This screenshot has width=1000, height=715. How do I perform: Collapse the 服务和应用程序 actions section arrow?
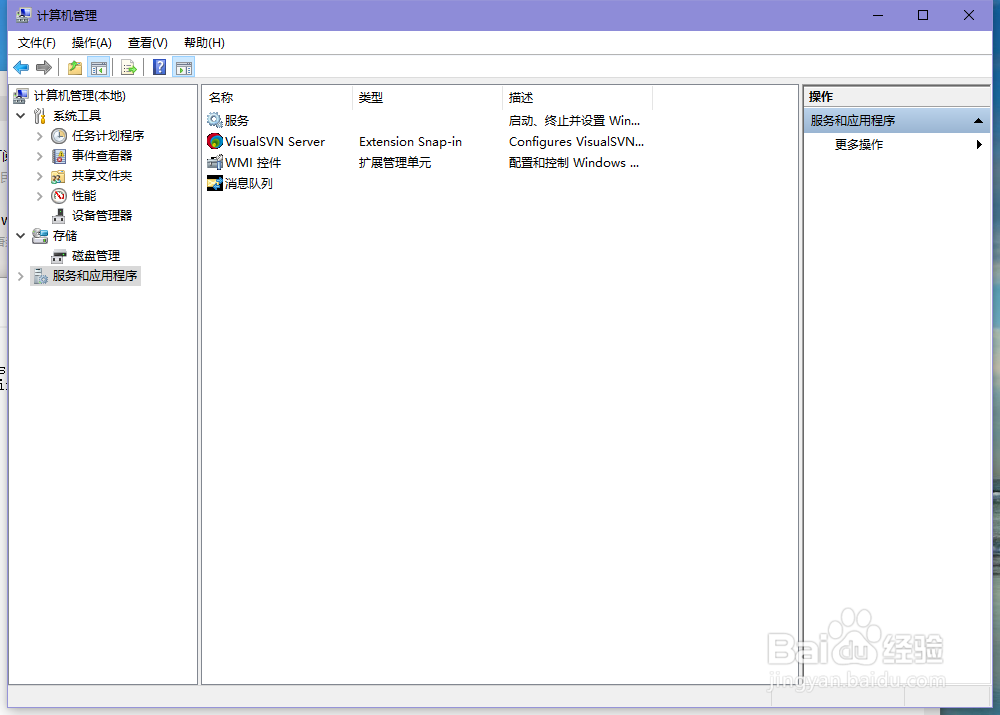click(978, 121)
